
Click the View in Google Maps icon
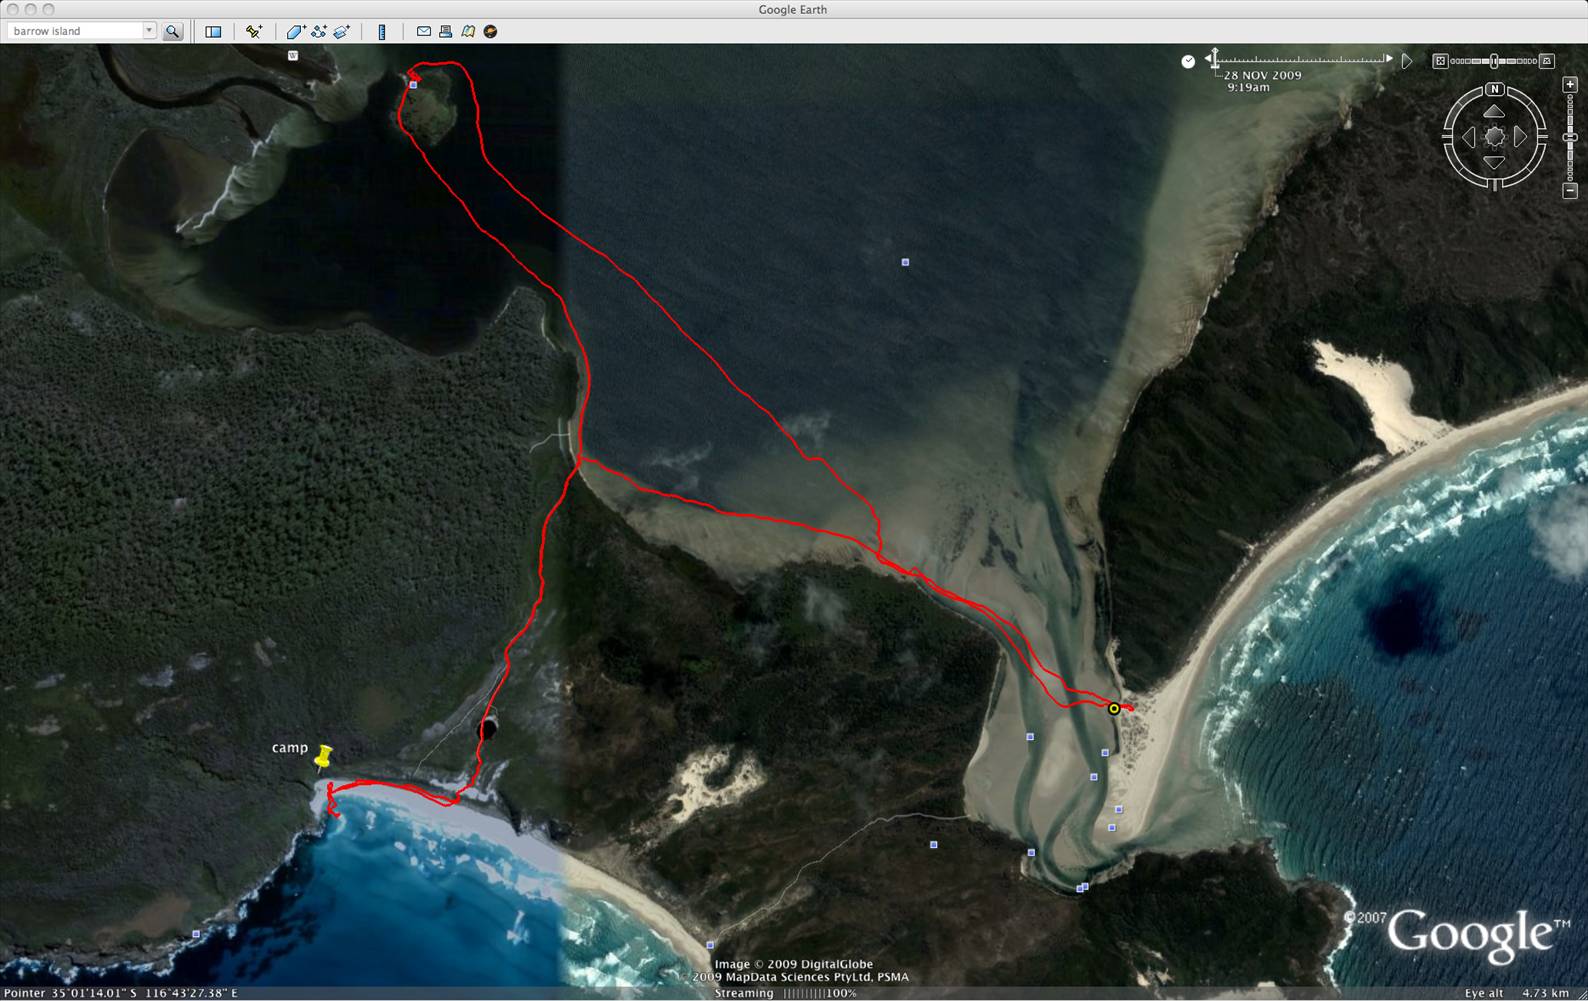468,31
